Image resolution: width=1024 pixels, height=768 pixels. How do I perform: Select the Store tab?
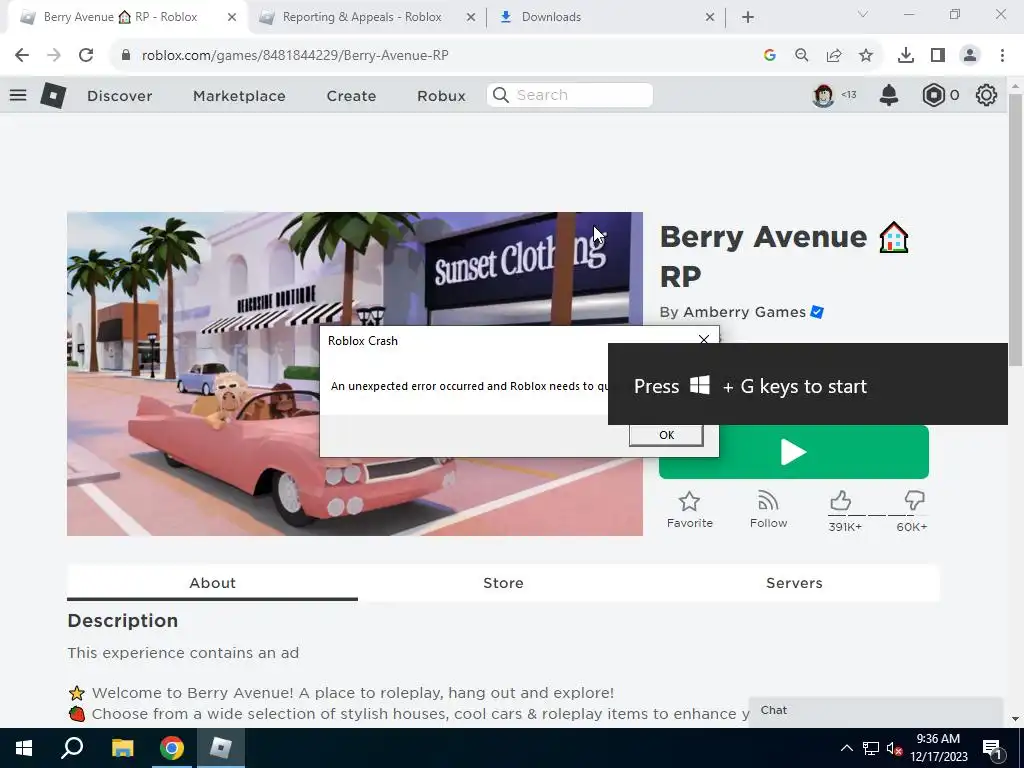point(503,583)
